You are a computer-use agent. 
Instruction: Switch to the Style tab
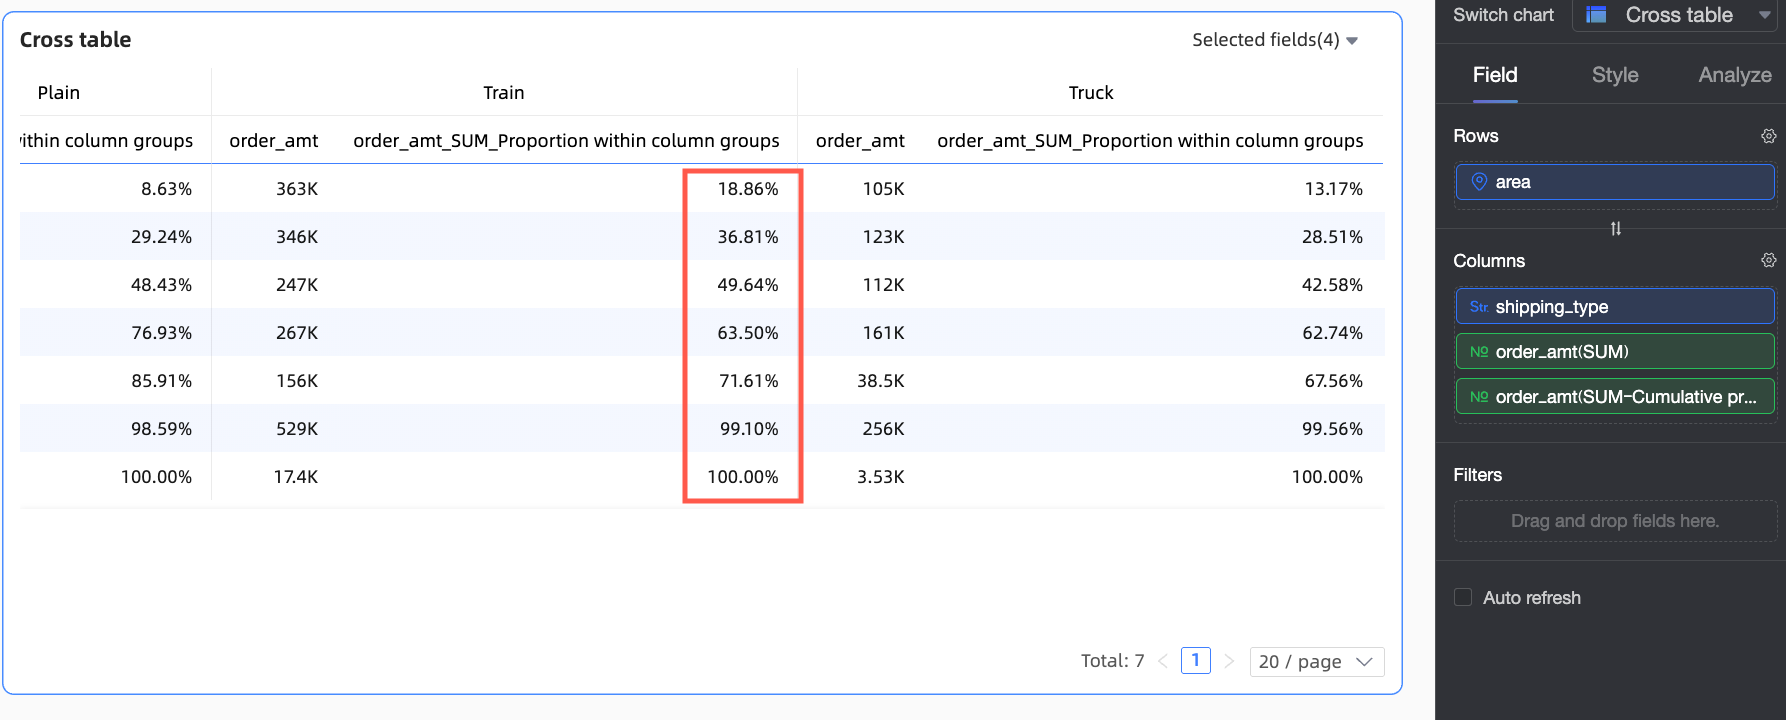click(1614, 75)
